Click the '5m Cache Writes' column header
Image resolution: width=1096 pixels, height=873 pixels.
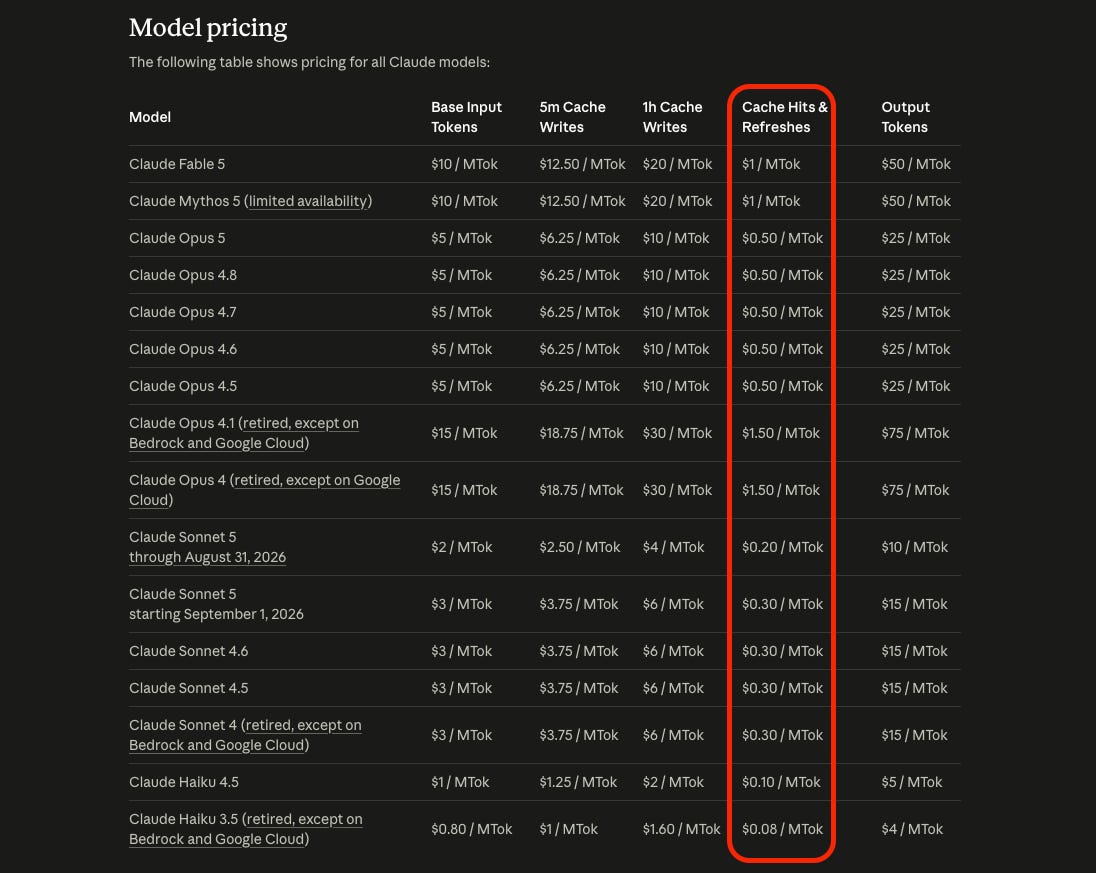572,117
